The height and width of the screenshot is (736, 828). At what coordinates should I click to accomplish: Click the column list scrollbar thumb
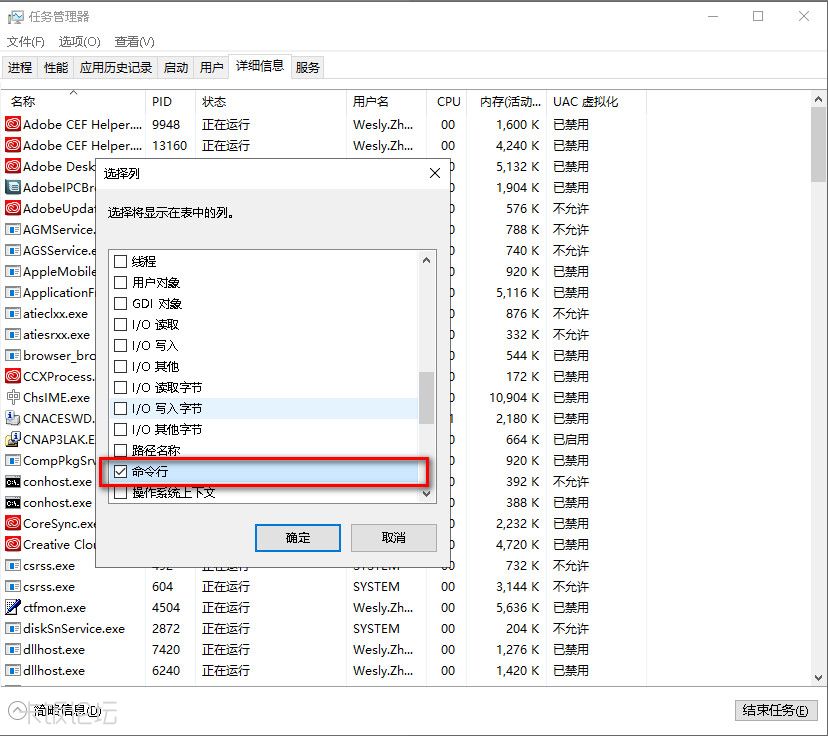427,397
